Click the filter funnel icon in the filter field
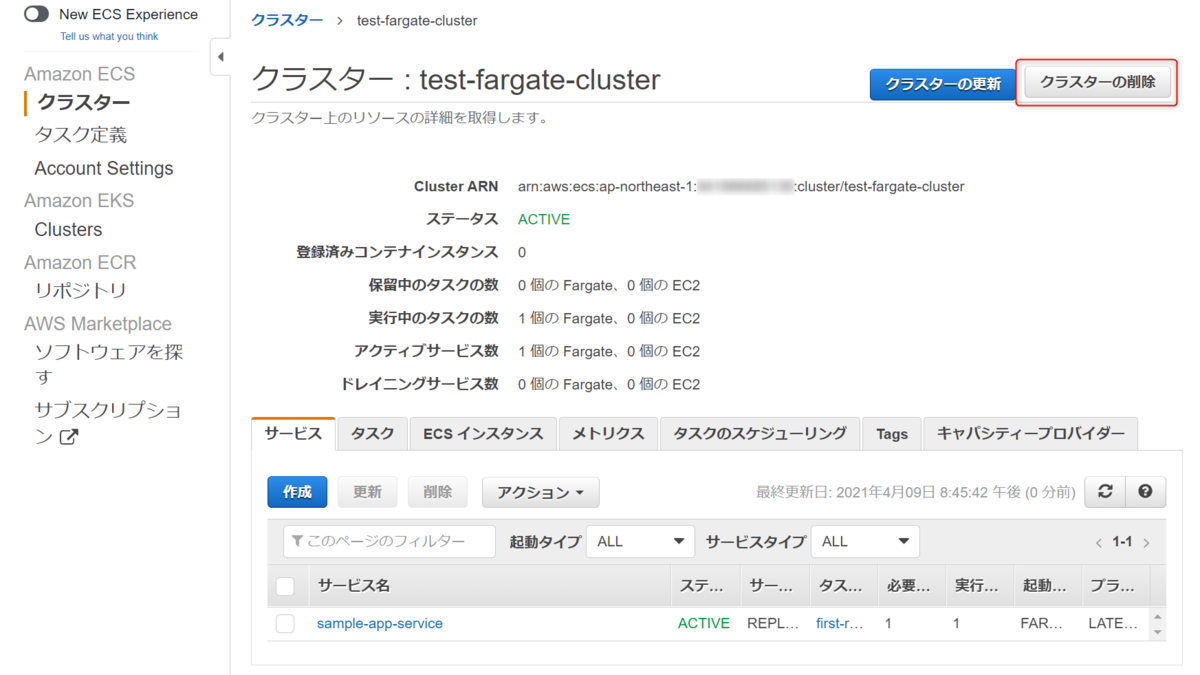 click(297, 540)
